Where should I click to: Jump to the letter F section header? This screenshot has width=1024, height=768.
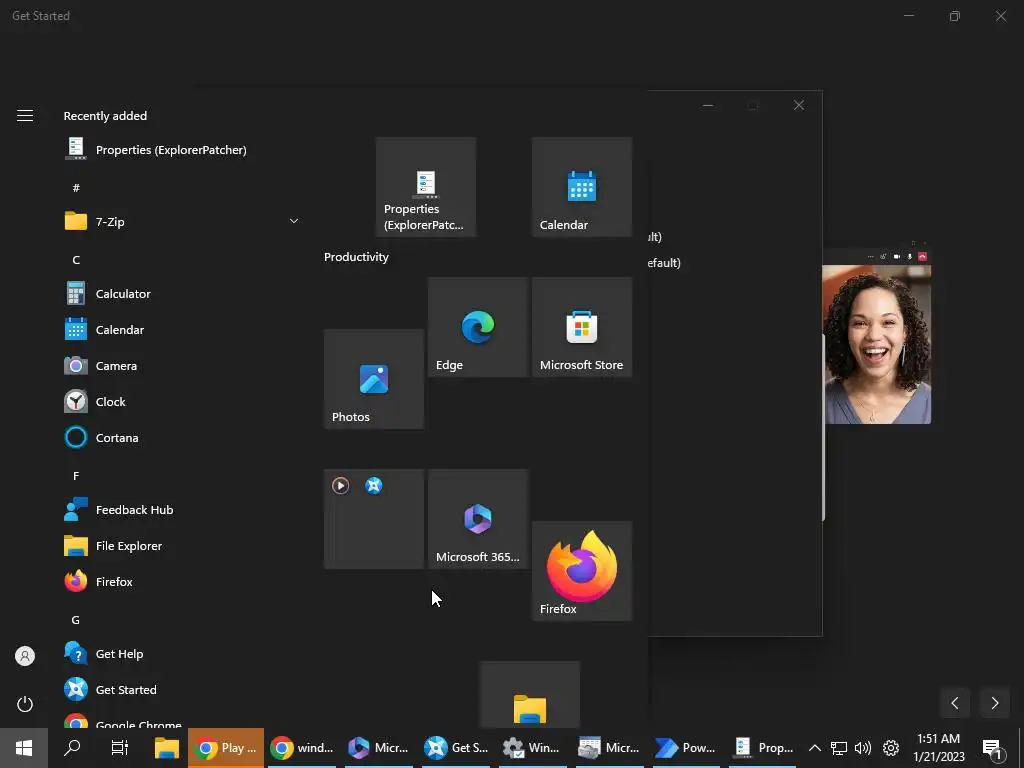click(76, 476)
